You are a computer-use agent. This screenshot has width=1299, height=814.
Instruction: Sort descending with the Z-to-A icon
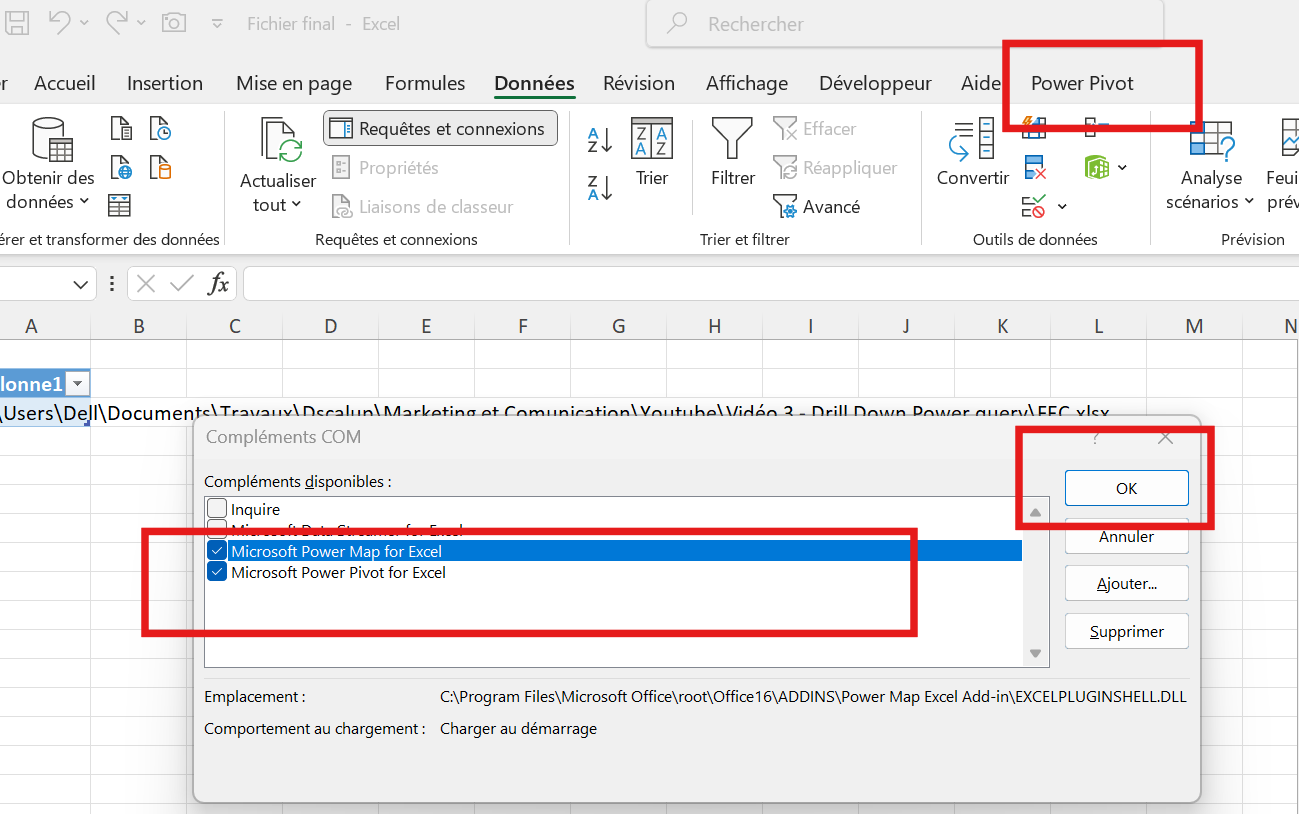600,187
